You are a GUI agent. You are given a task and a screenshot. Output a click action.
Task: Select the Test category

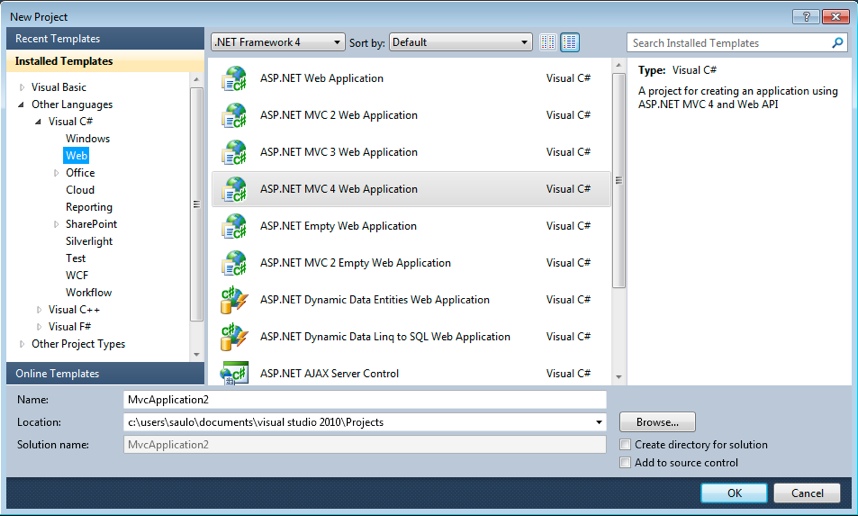(76, 258)
